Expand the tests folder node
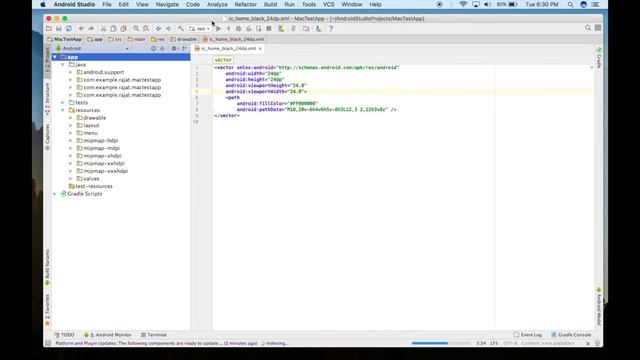This screenshot has width=640, height=360. pos(62,102)
